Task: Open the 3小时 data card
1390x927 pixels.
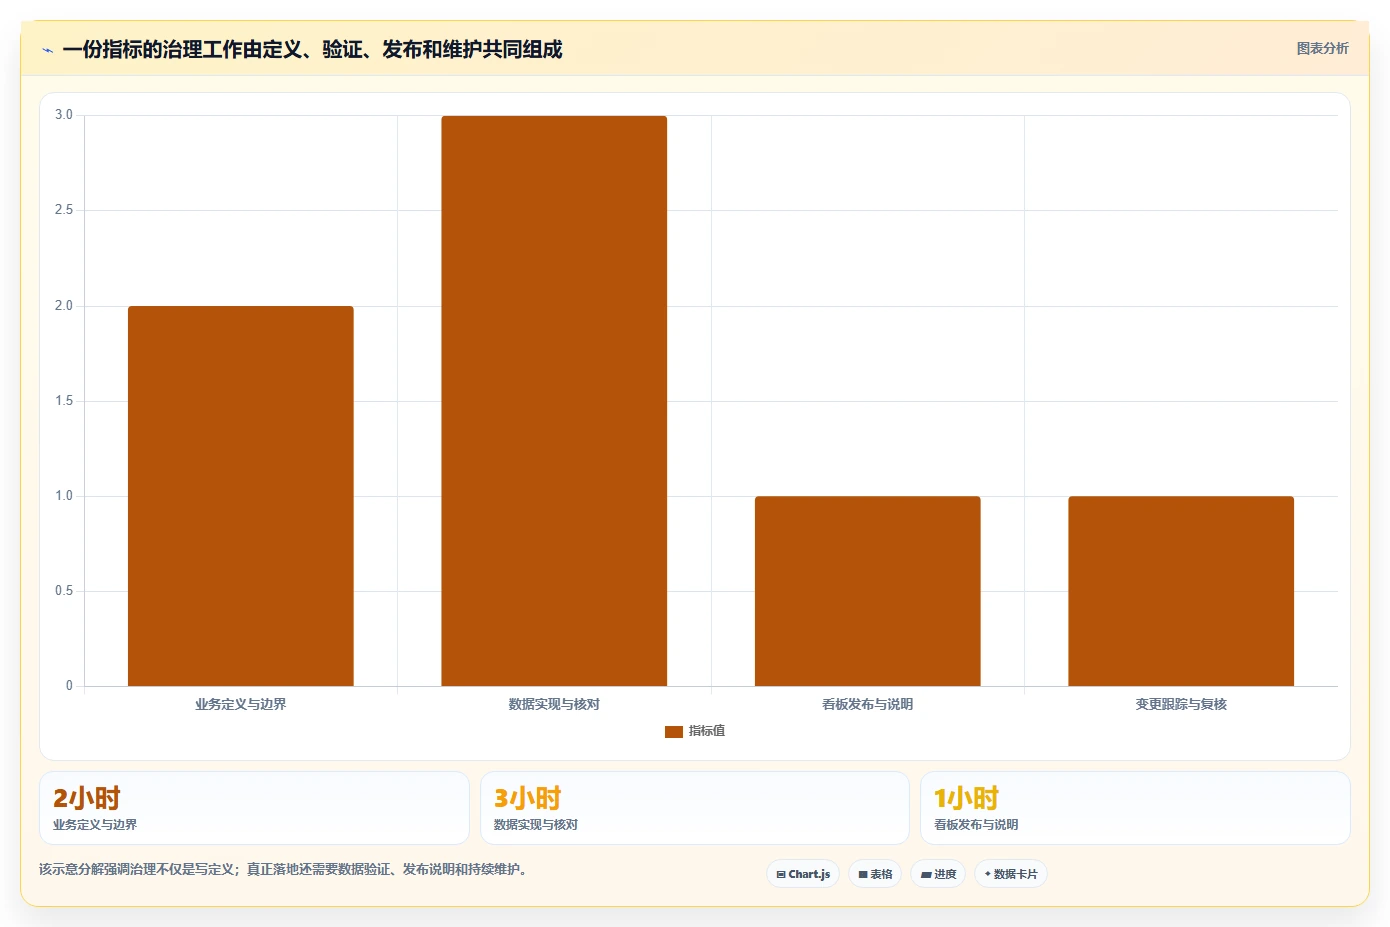Action: coord(695,808)
